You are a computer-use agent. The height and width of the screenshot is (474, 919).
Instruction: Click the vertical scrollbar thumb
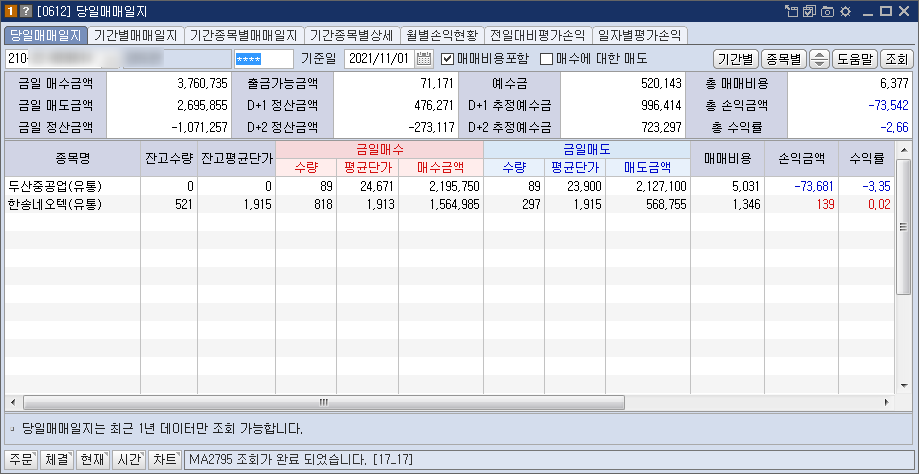(x=903, y=226)
